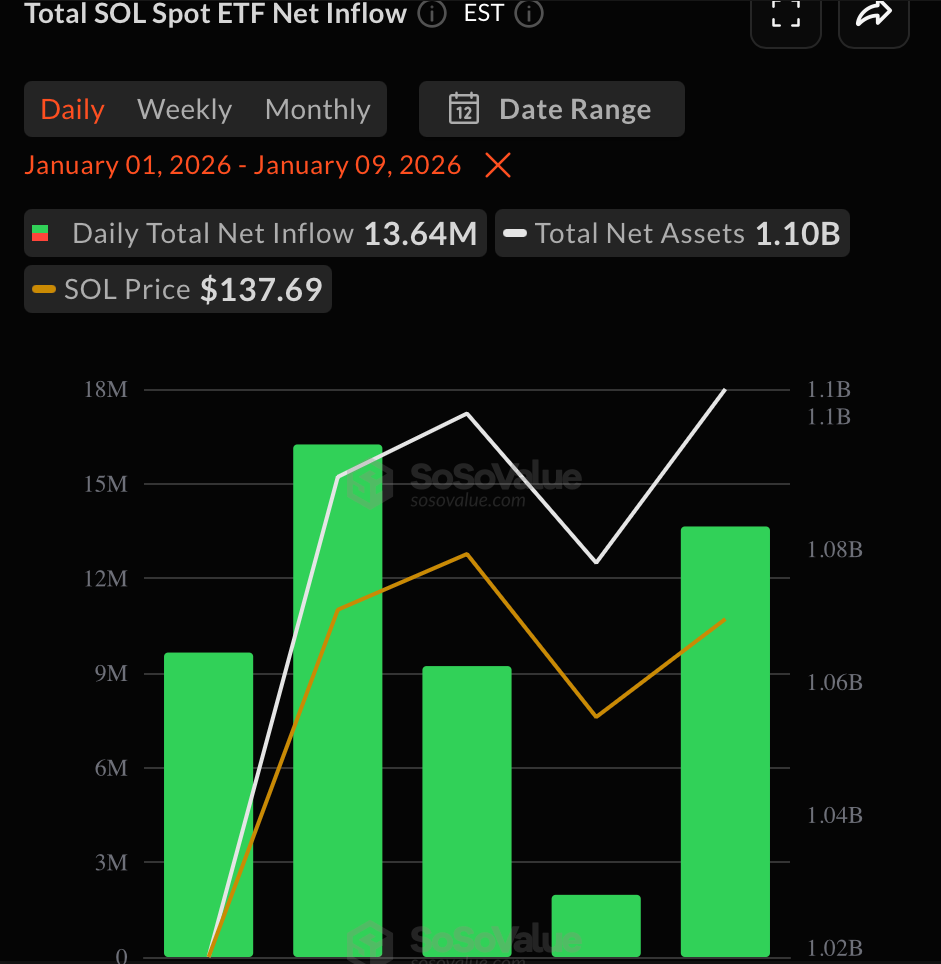The height and width of the screenshot is (964, 941).
Task: Toggle the Daily Total Net Inflow series
Action: coord(255,233)
